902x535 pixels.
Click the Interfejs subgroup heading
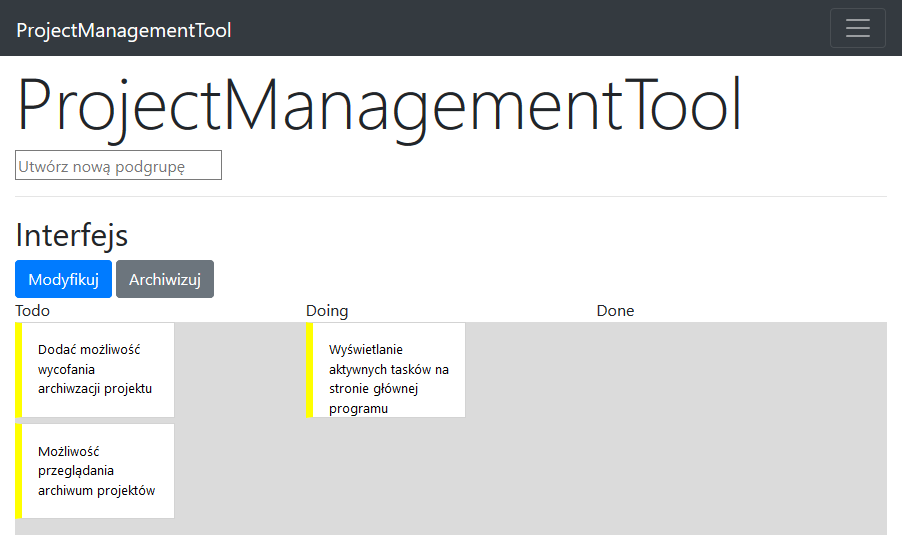(x=72, y=236)
